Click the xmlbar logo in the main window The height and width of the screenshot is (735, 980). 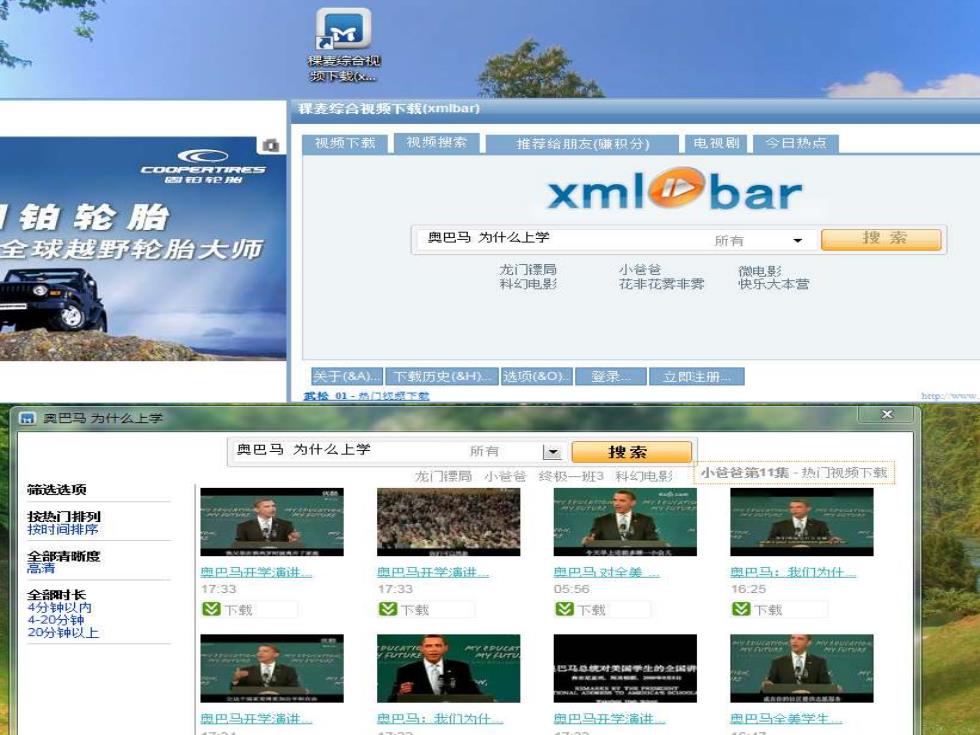pyautogui.click(x=674, y=189)
